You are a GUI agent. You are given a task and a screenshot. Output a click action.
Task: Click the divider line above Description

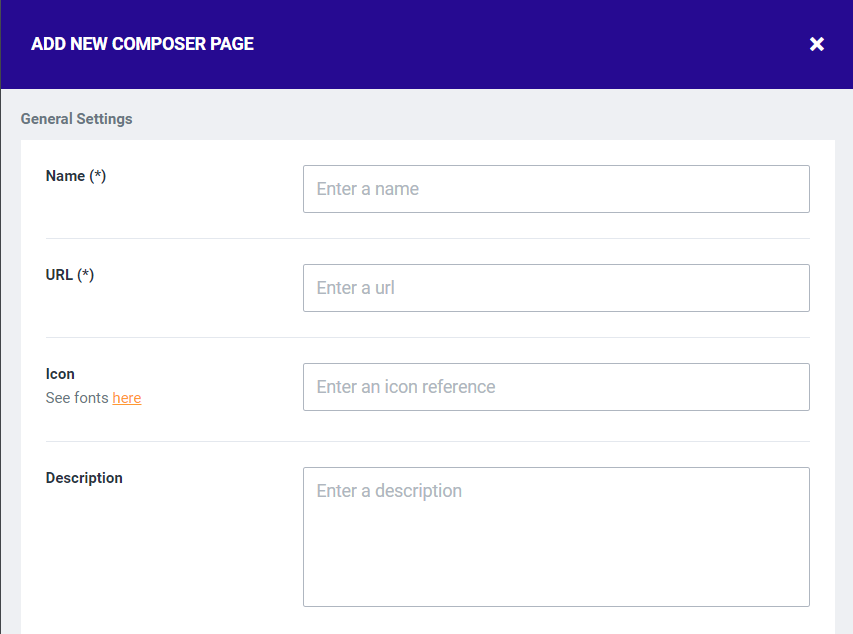427,441
